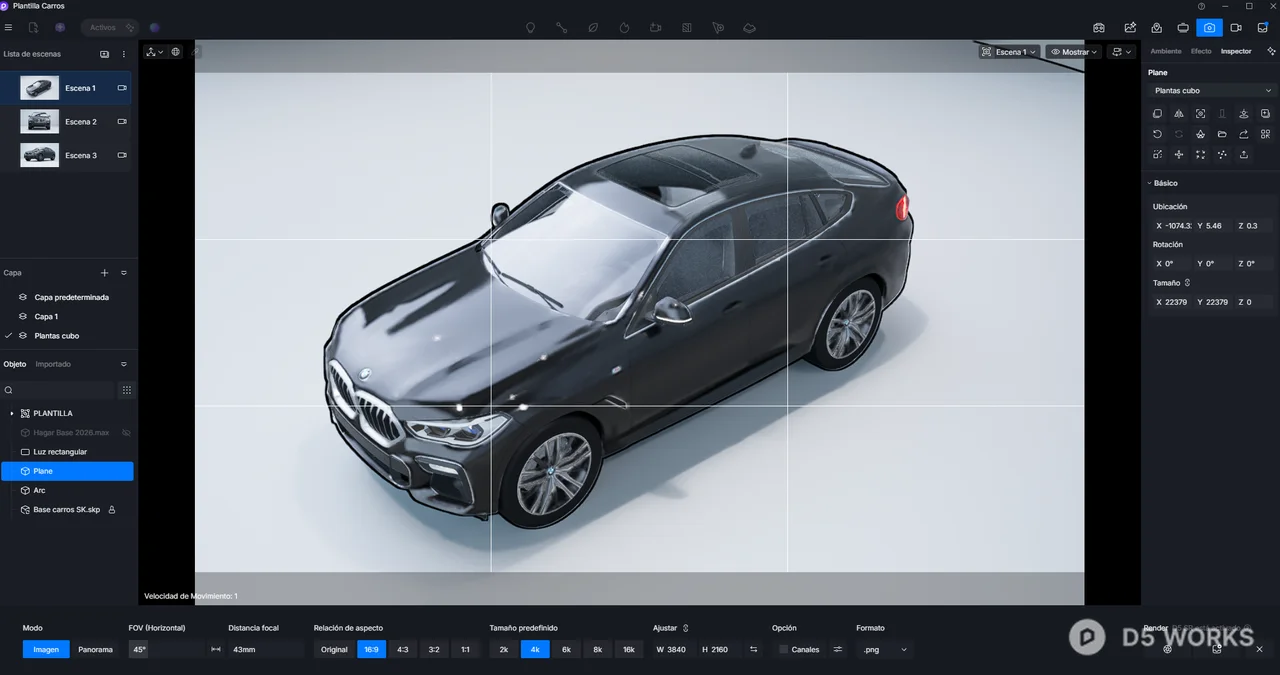Click the folder open icon in Inspector

pos(1222,134)
